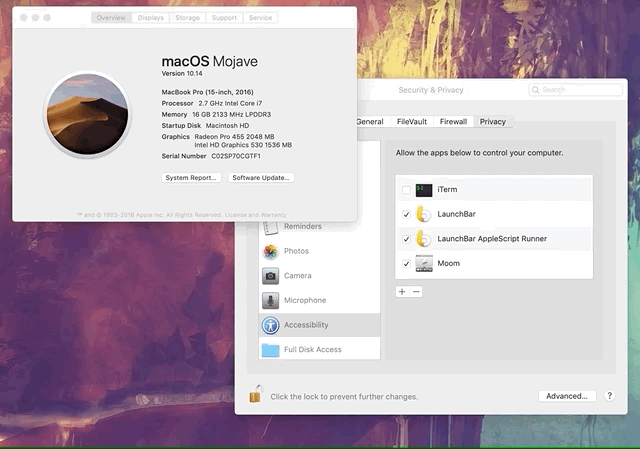The width and height of the screenshot is (640, 449).
Task: Click the iTerm app icon in the list
Action: tap(424, 190)
